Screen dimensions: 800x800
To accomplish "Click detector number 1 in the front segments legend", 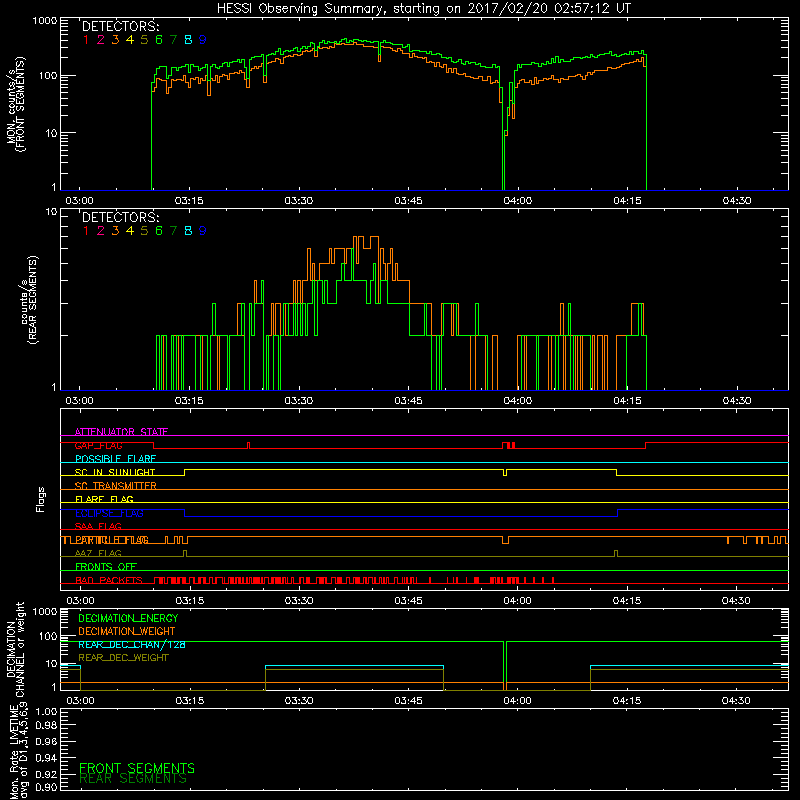I will tap(86, 40).
